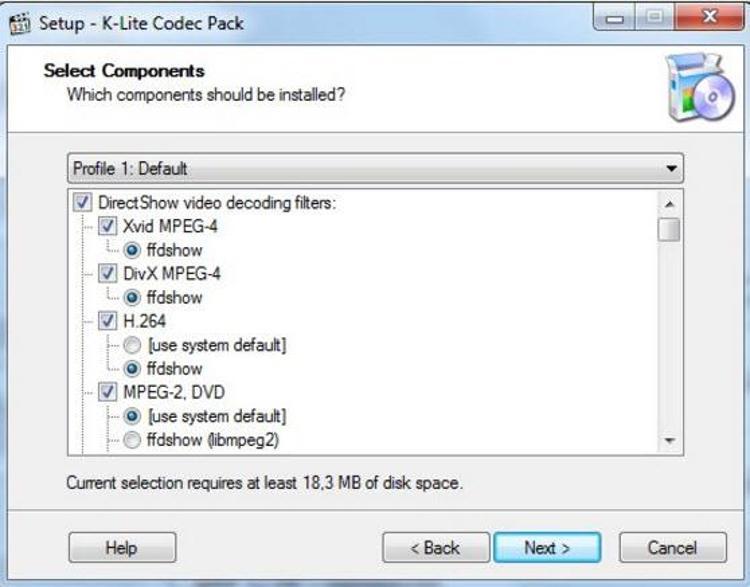Open Help for the setup

(x=122, y=547)
